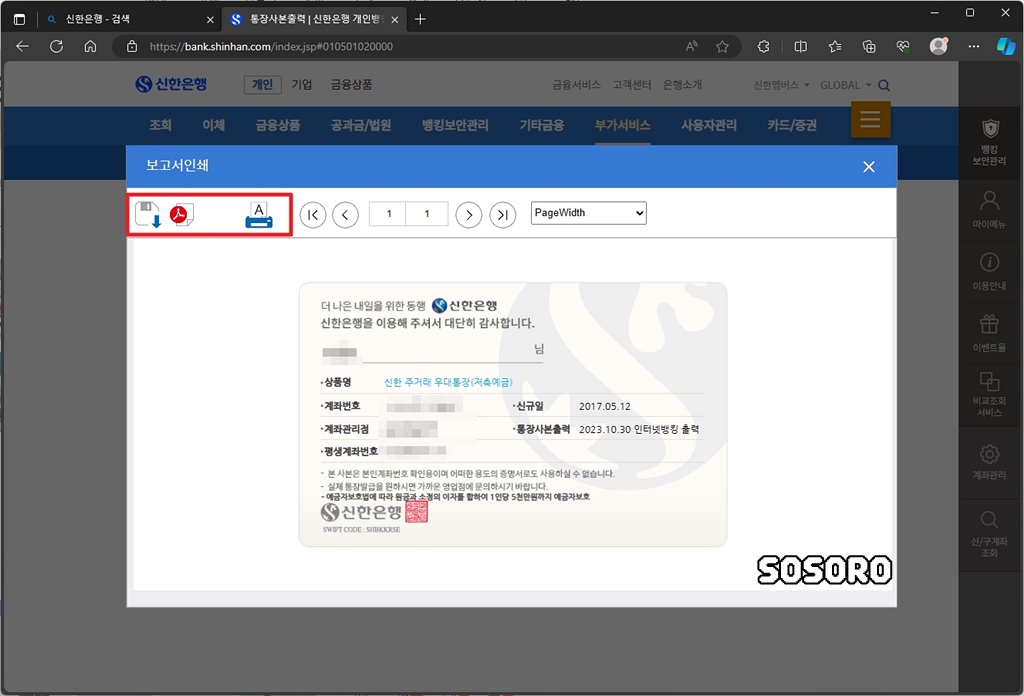
Task: Open browser extensions icon
Action: coord(763,46)
